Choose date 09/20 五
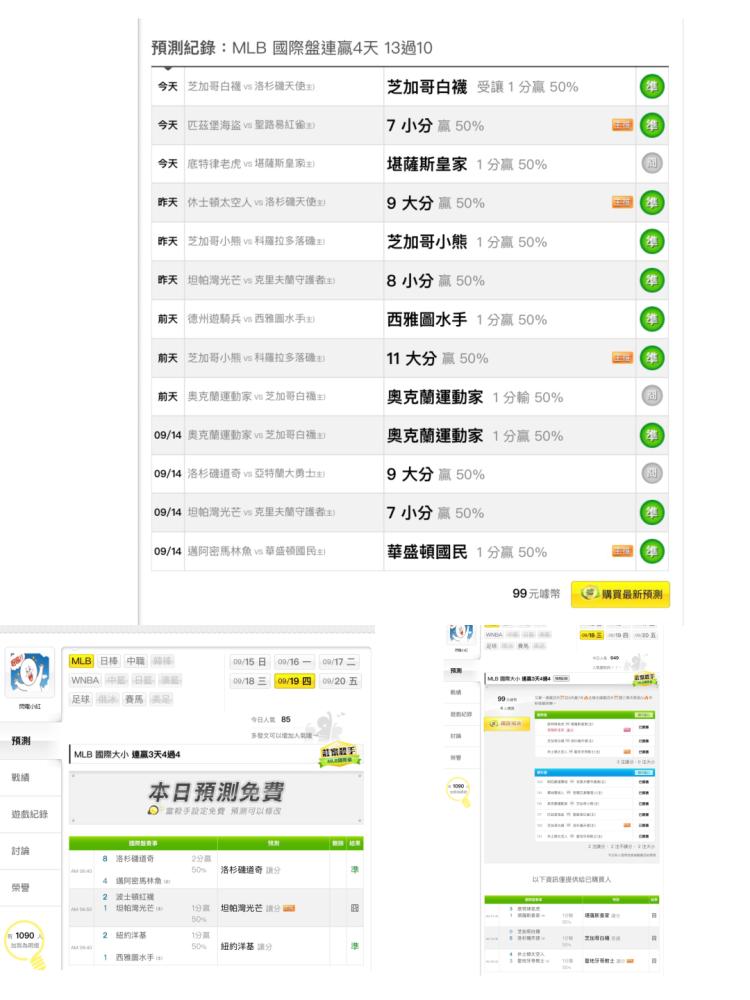 tap(339, 681)
